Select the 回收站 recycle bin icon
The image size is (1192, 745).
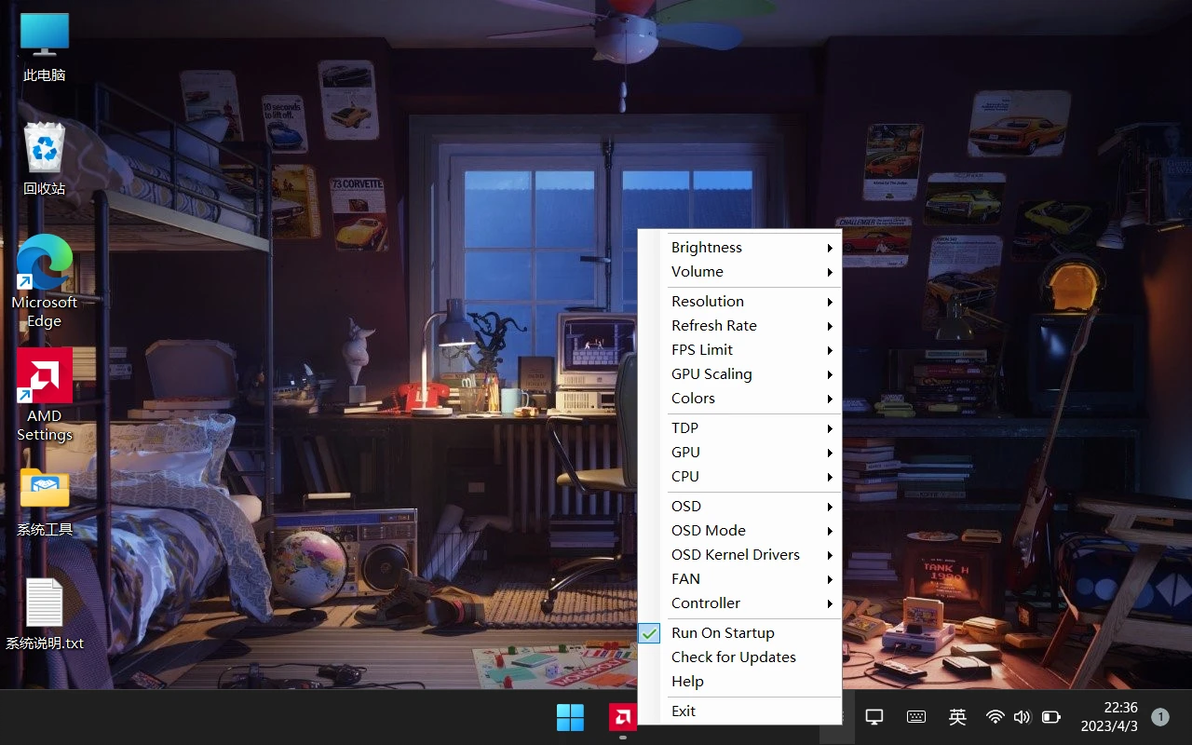click(x=44, y=158)
